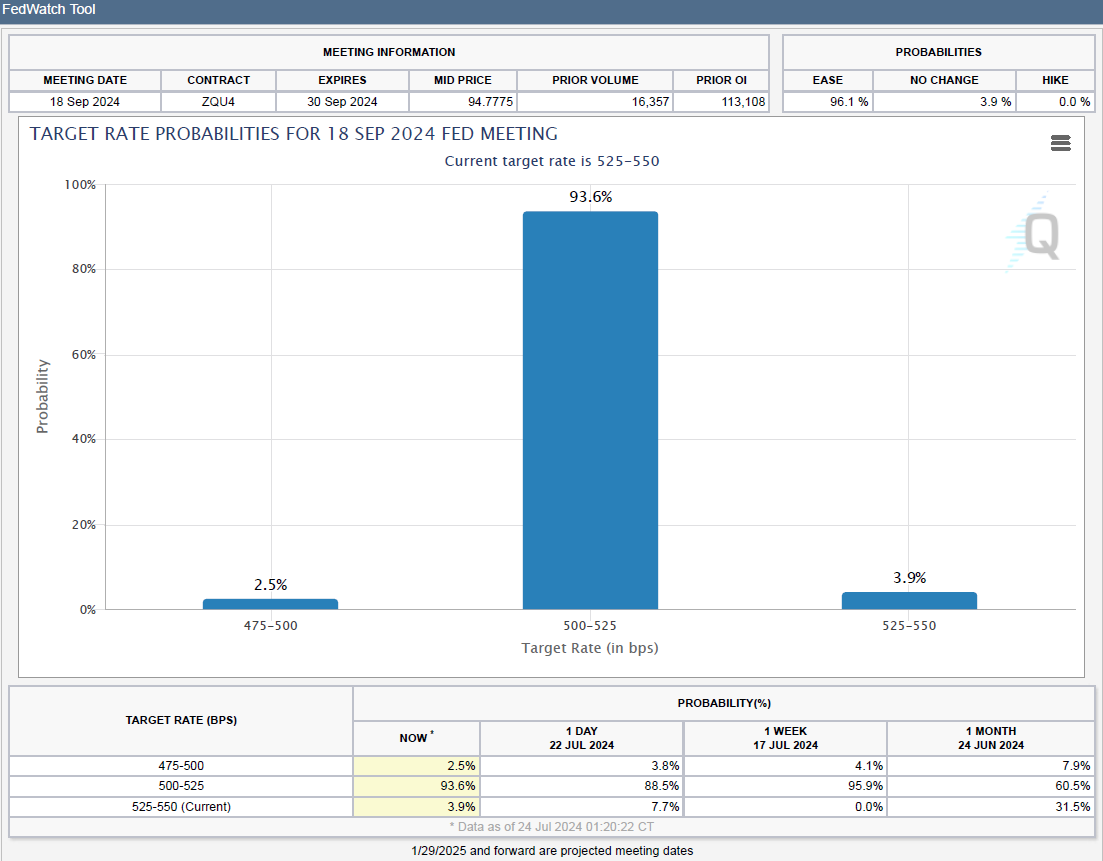Click the 500-525 x-axis label
Image resolution: width=1103 pixels, height=861 pixels.
pyautogui.click(x=589, y=625)
